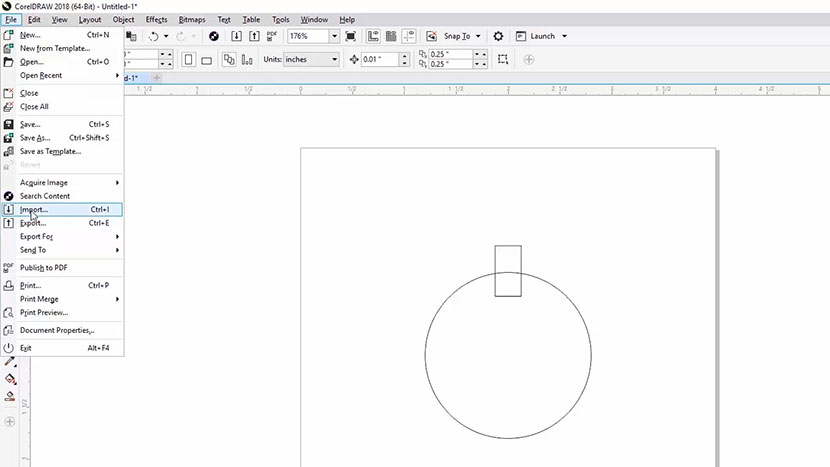
Task: Toggle the Show rulers button
Action: 373,36
